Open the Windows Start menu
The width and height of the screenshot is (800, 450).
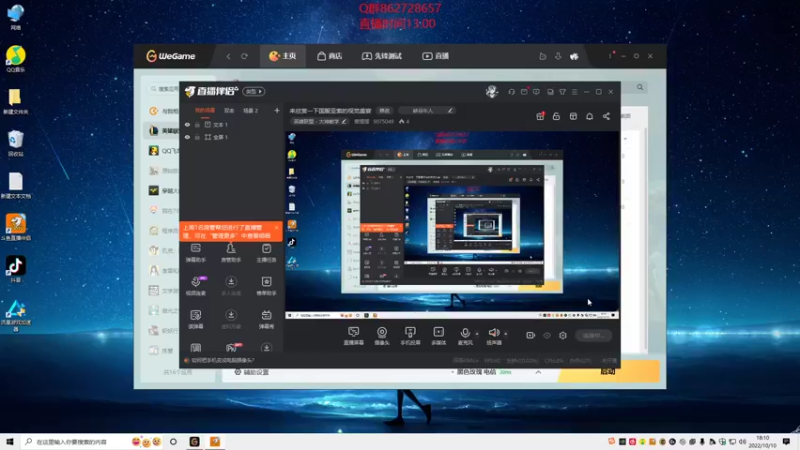[x=10, y=442]
